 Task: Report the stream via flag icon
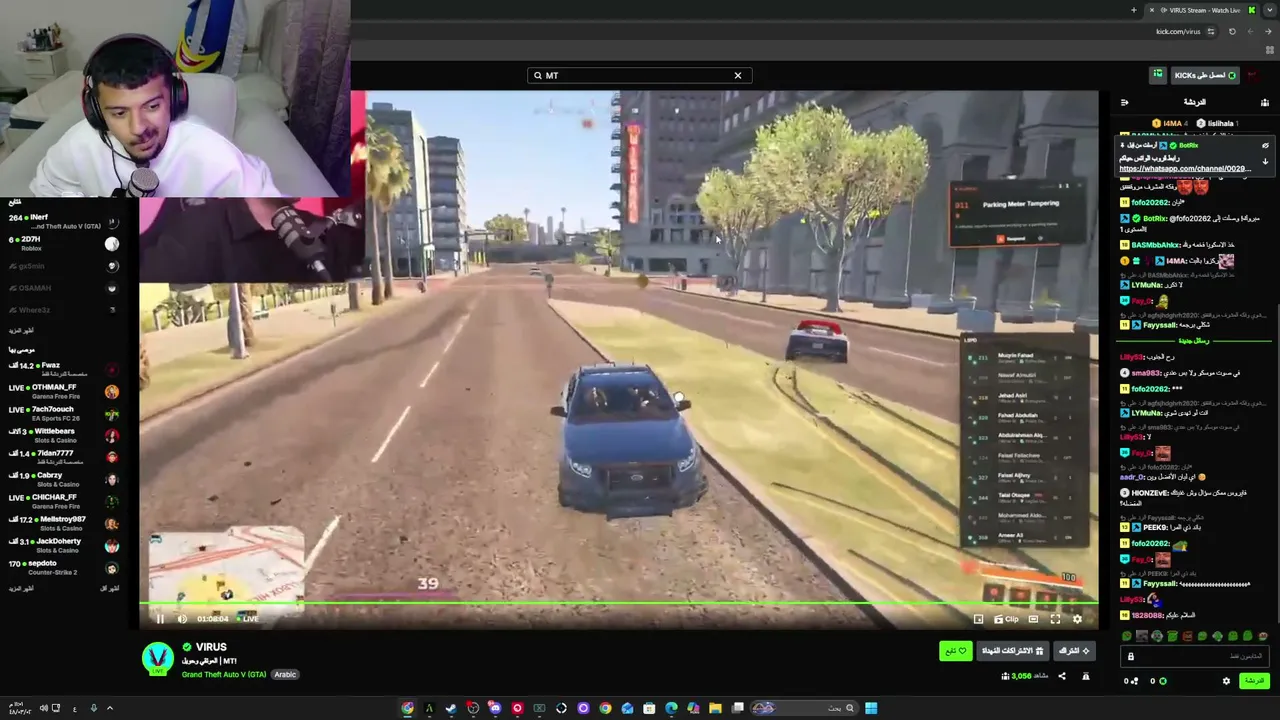[1085, 676]
